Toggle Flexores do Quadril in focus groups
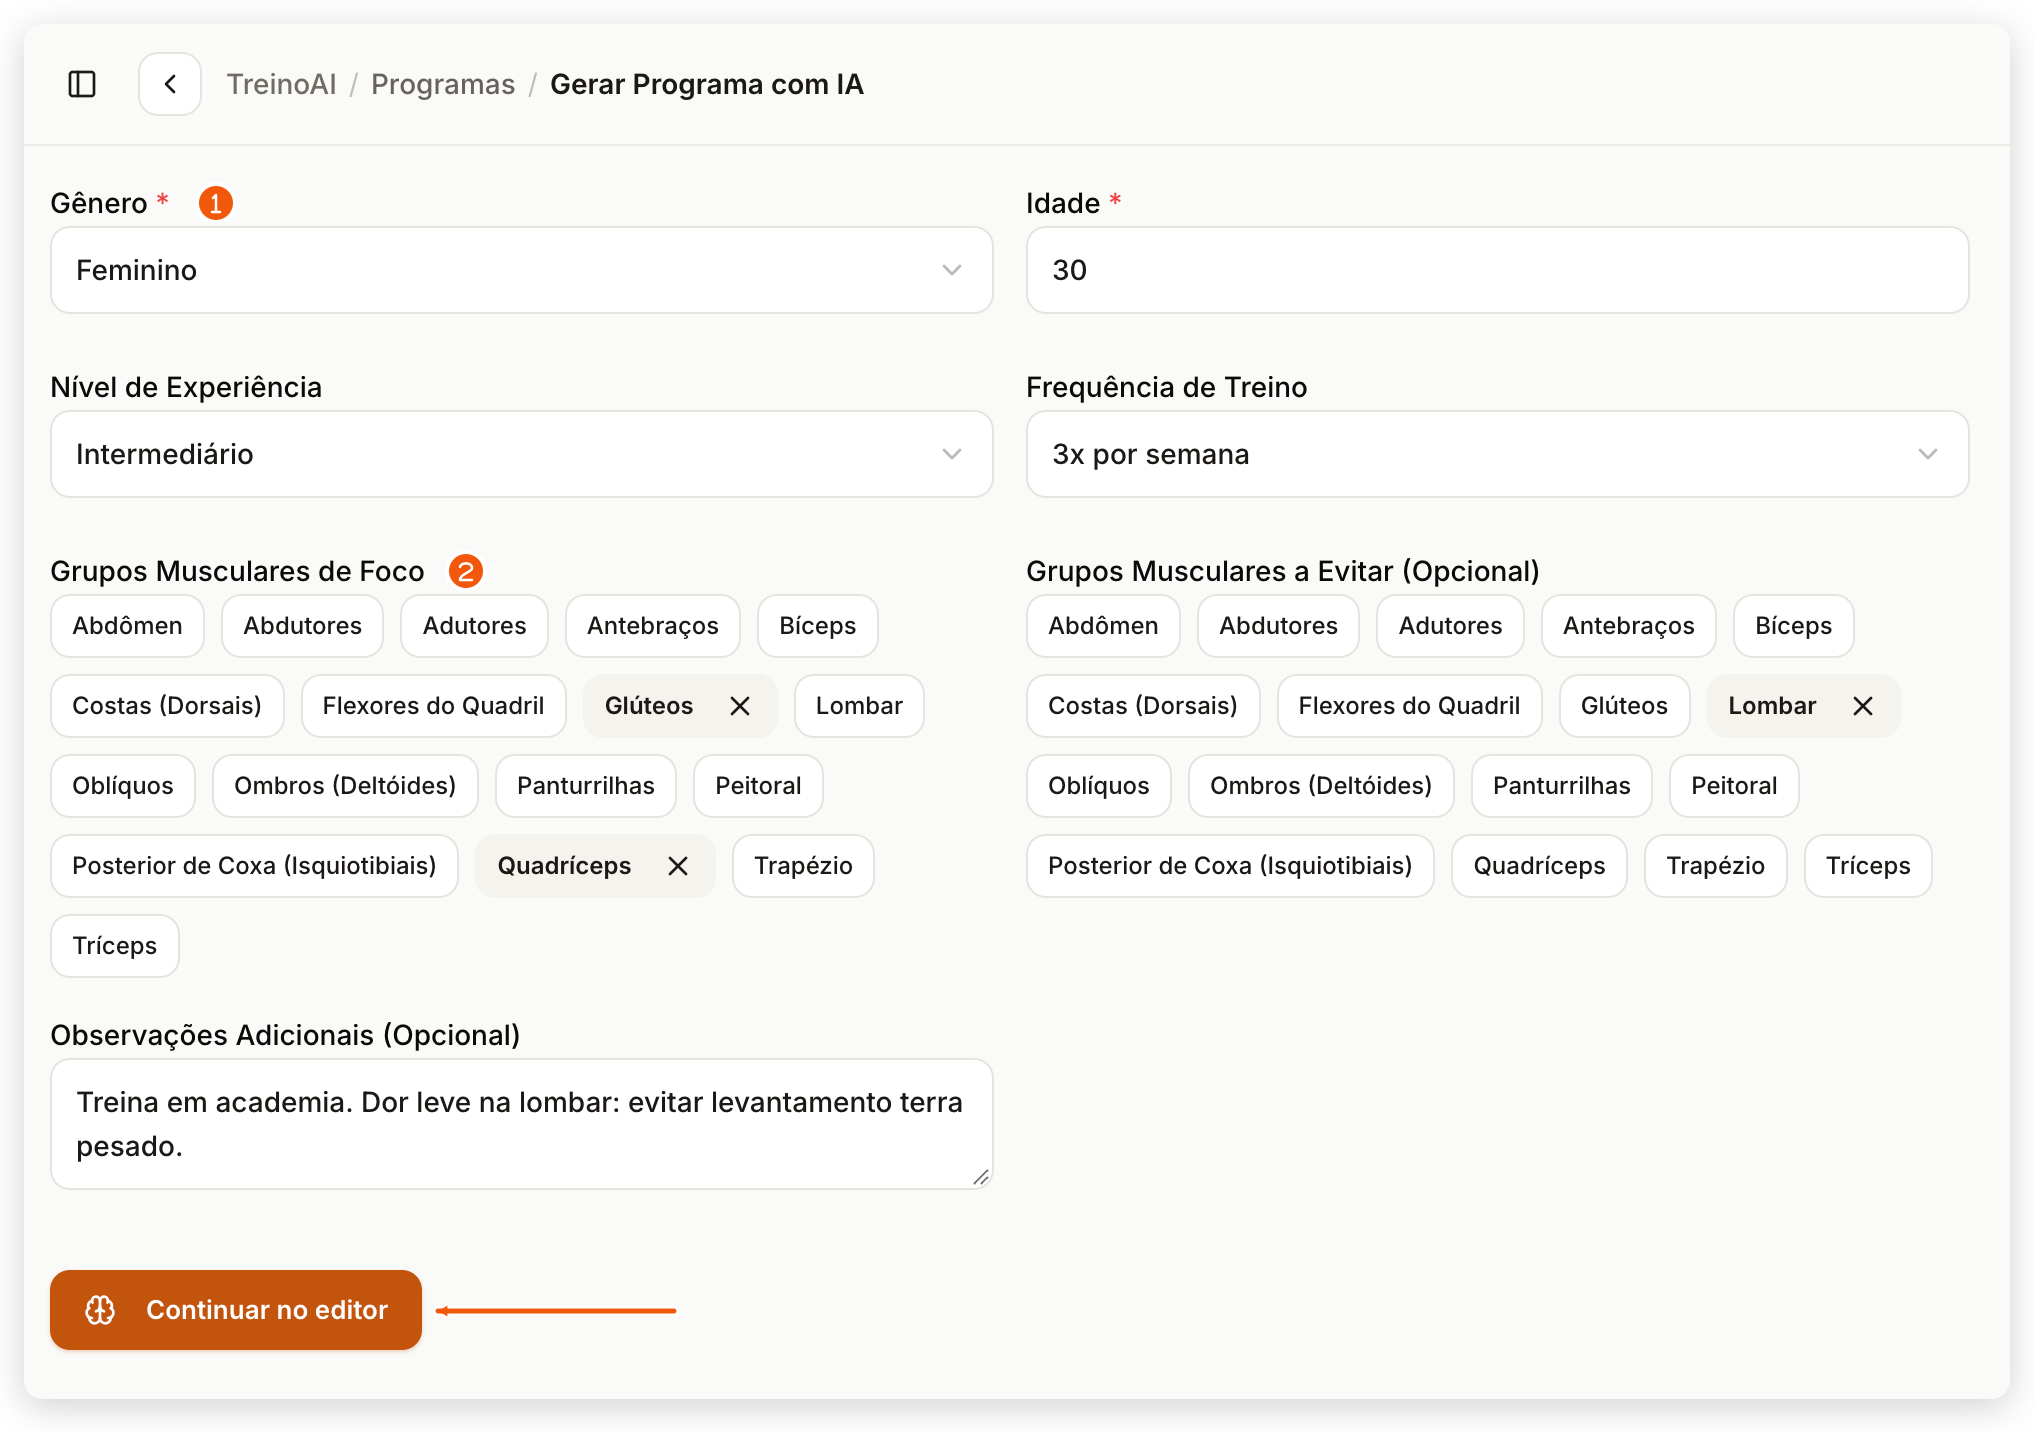This screenshot has width=2034, height=1431. [433, 706]
